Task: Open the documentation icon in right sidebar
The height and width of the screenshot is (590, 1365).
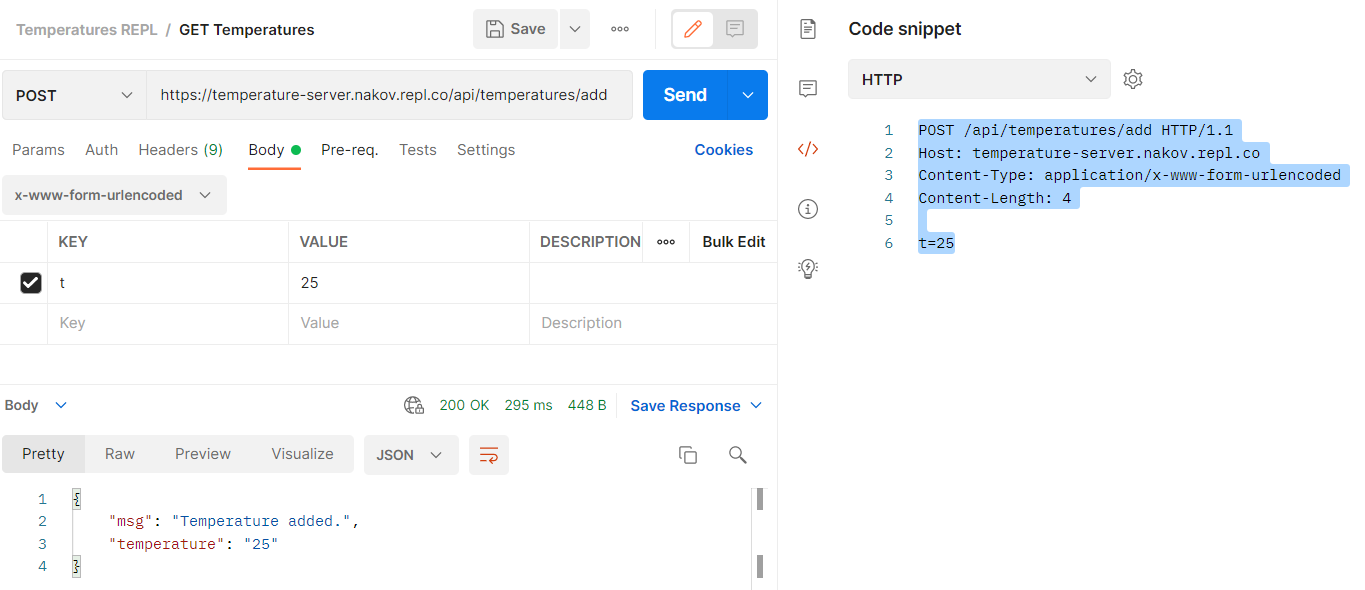Action: (808, 29)
